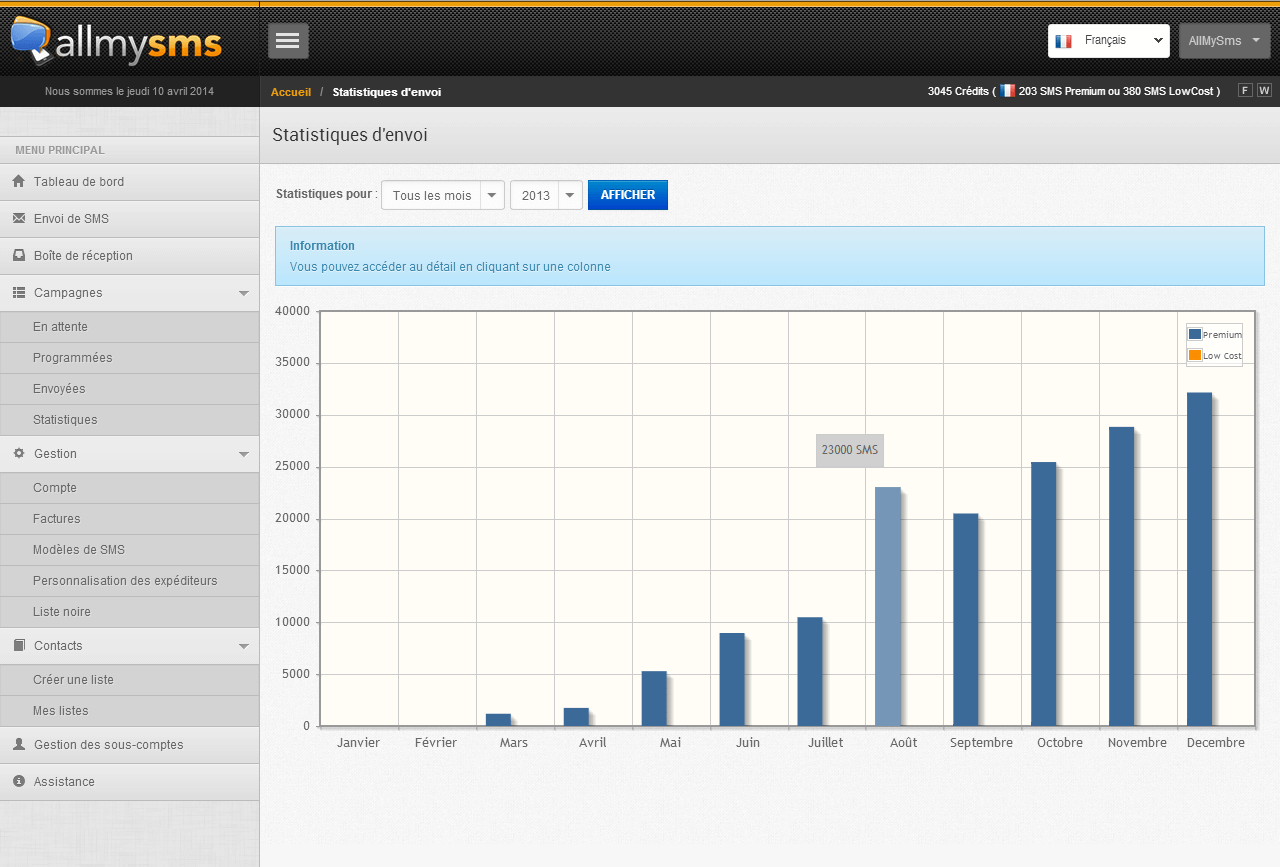Collapse the Contacts menu arrow
The width and height of the screenshot is (1280, 867).
point(244,646)
